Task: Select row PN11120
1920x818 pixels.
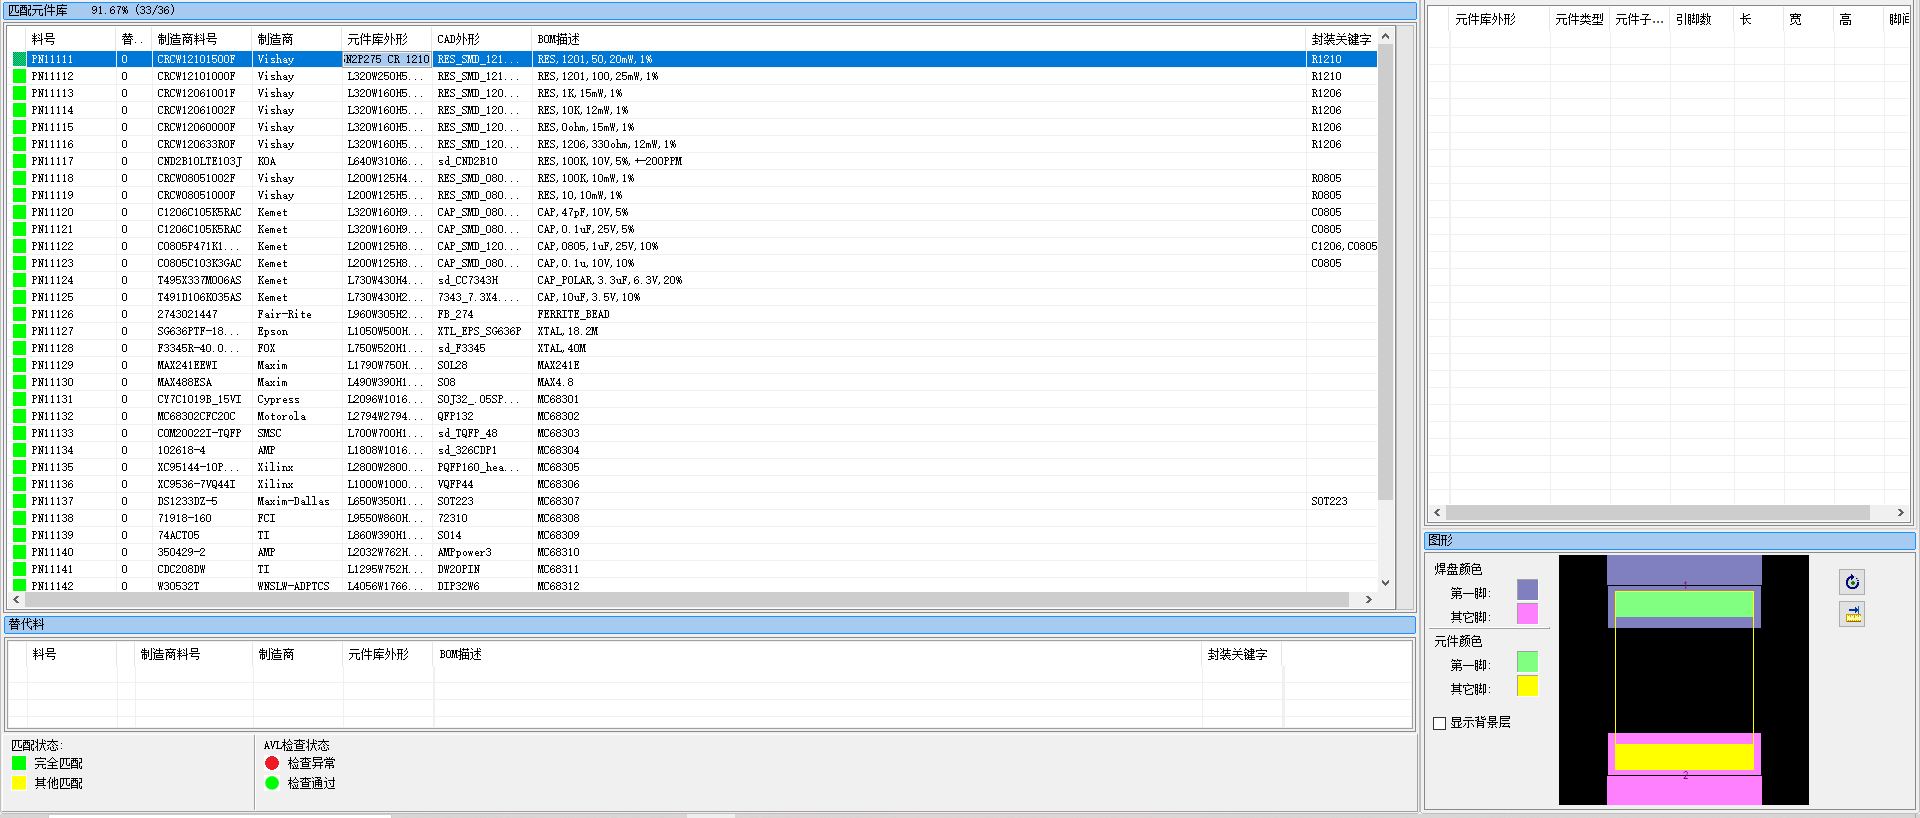Action: (694, 212)
